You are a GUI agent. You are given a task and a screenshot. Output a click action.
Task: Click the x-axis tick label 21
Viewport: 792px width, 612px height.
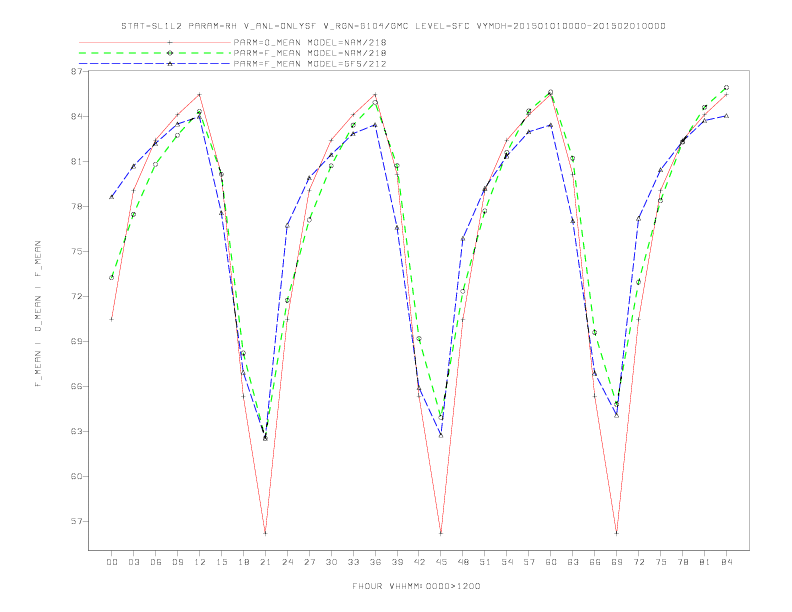pyautogui.click(x=265, y=562)
